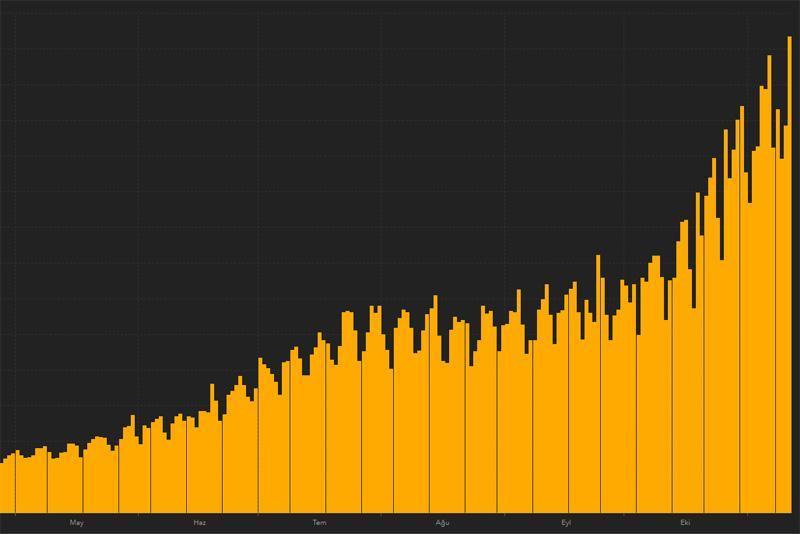The image size is (800, 534).
Task: Select the second-tallest spike before the final bar
Action: (769, 290)
